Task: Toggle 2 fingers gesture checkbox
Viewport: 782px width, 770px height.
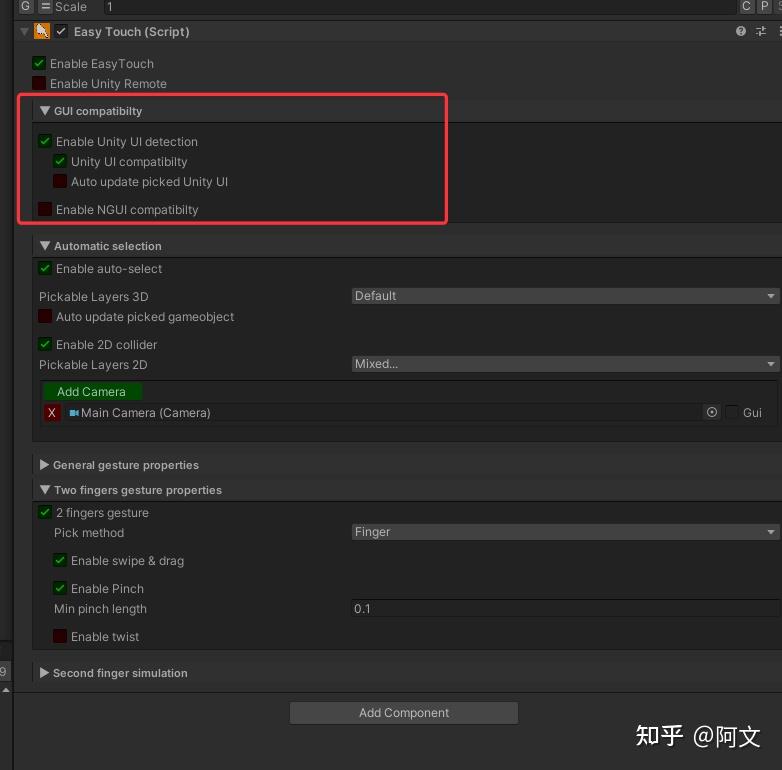Action: click(45, 512)
